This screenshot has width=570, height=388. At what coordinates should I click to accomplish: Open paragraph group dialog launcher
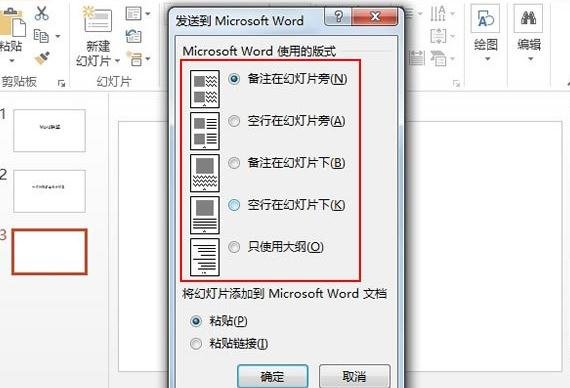pos(456,84)
